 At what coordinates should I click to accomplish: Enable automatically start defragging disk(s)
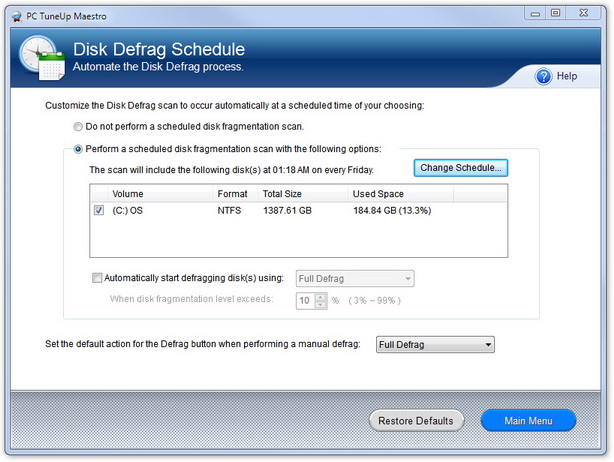(x=97, y=279)
